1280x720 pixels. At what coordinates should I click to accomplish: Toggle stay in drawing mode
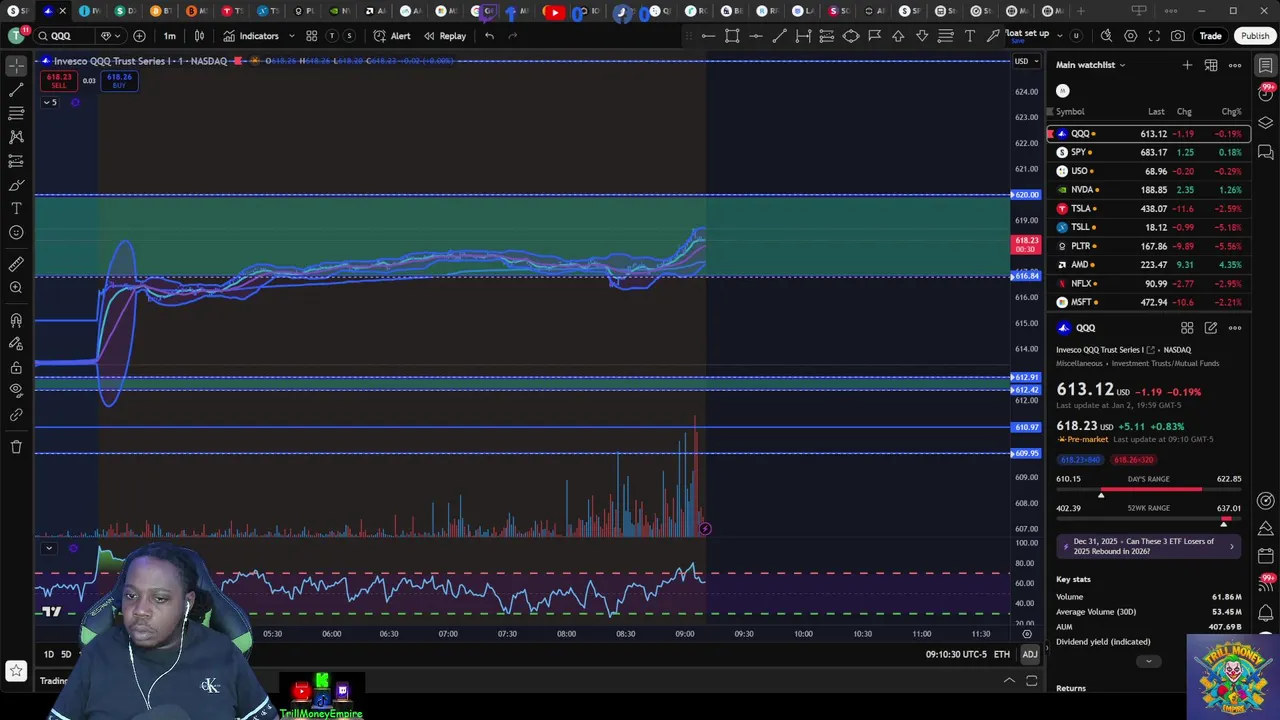[16, 343]
